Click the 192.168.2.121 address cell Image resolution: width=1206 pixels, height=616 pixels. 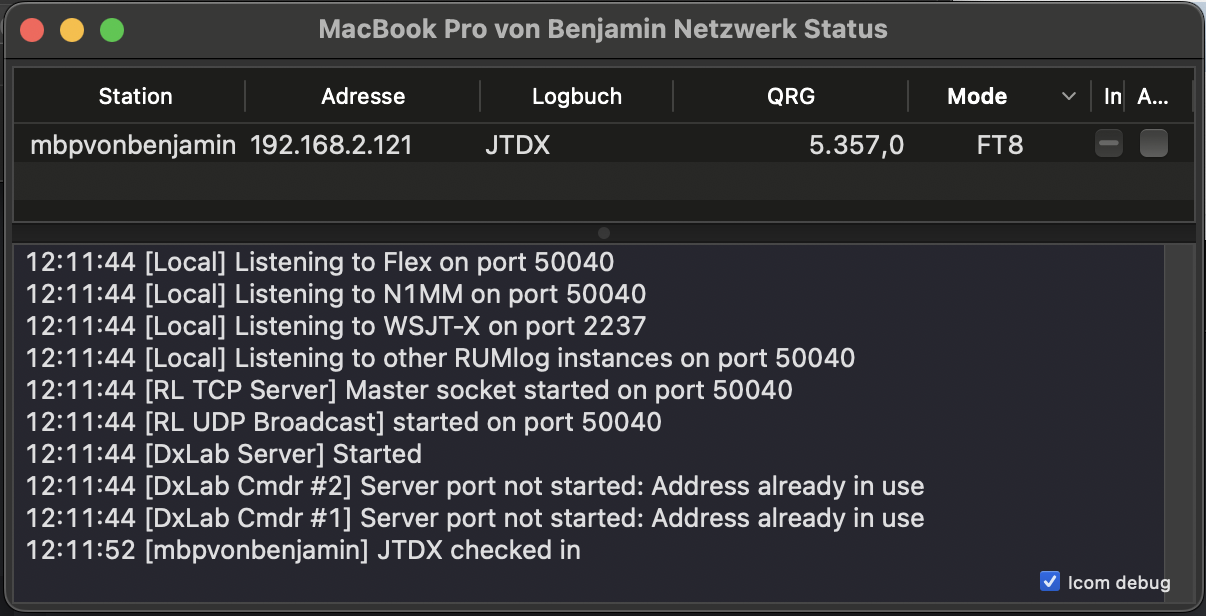coord(331,145)
